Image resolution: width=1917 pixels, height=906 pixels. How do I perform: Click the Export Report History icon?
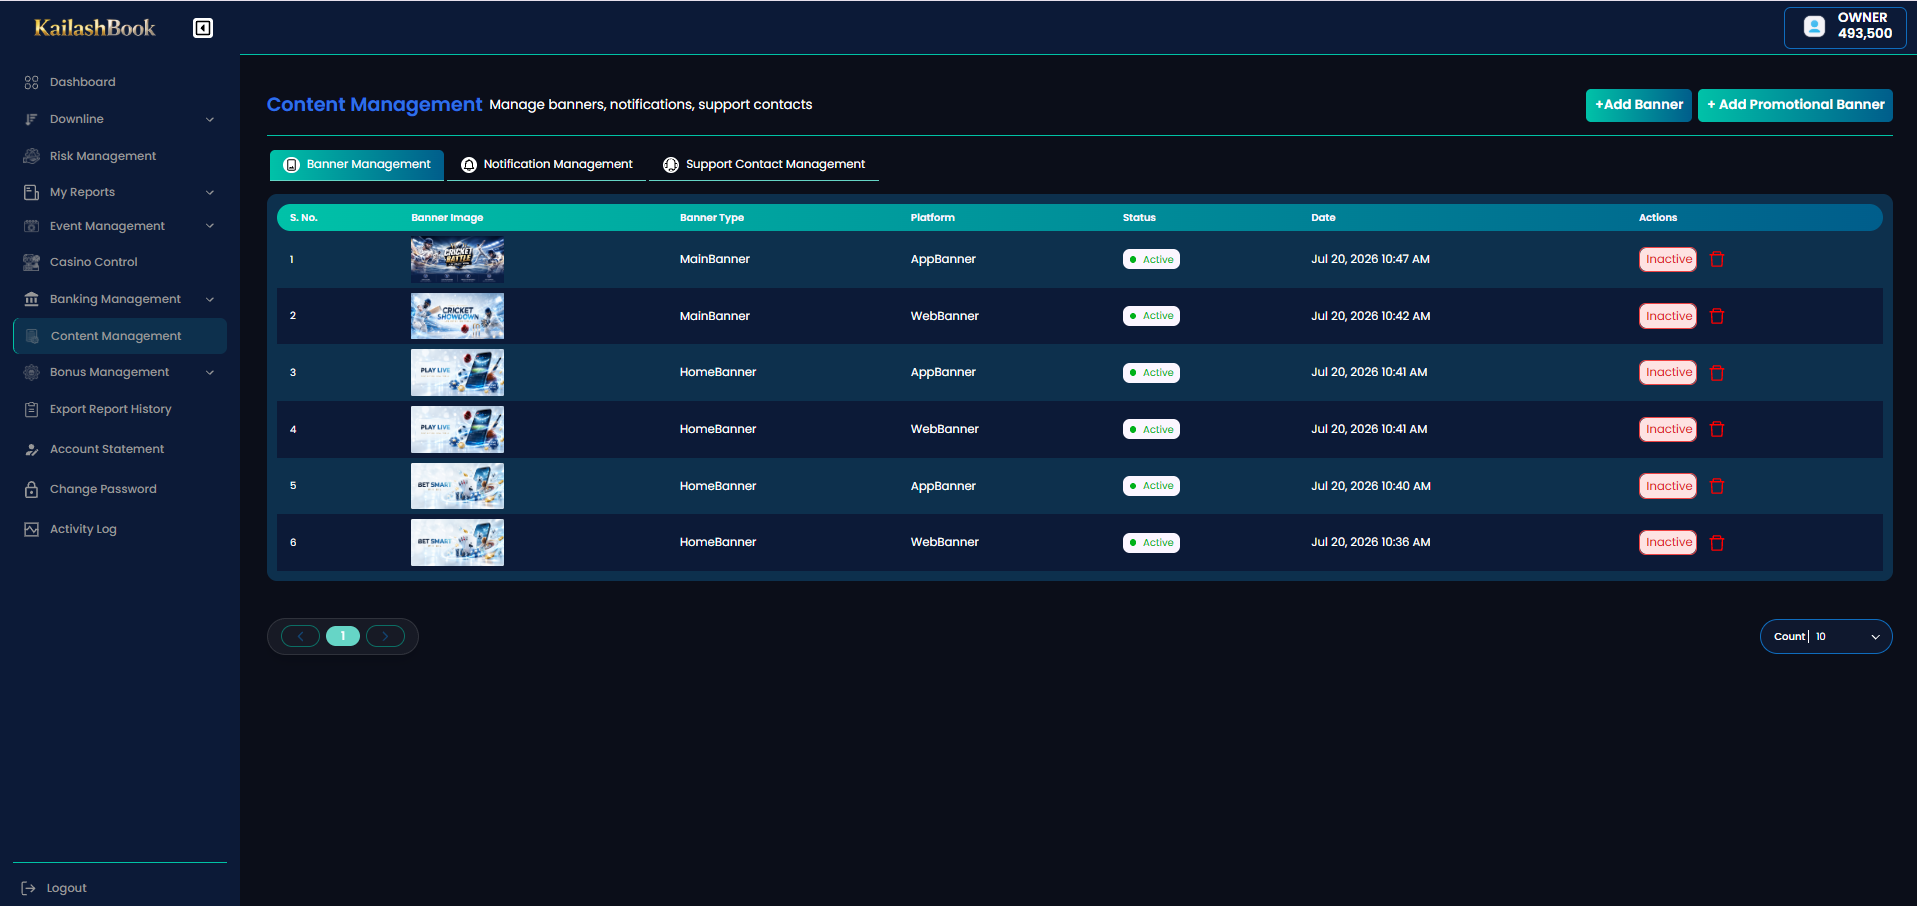pyautogui.click(x=32, y=409)
